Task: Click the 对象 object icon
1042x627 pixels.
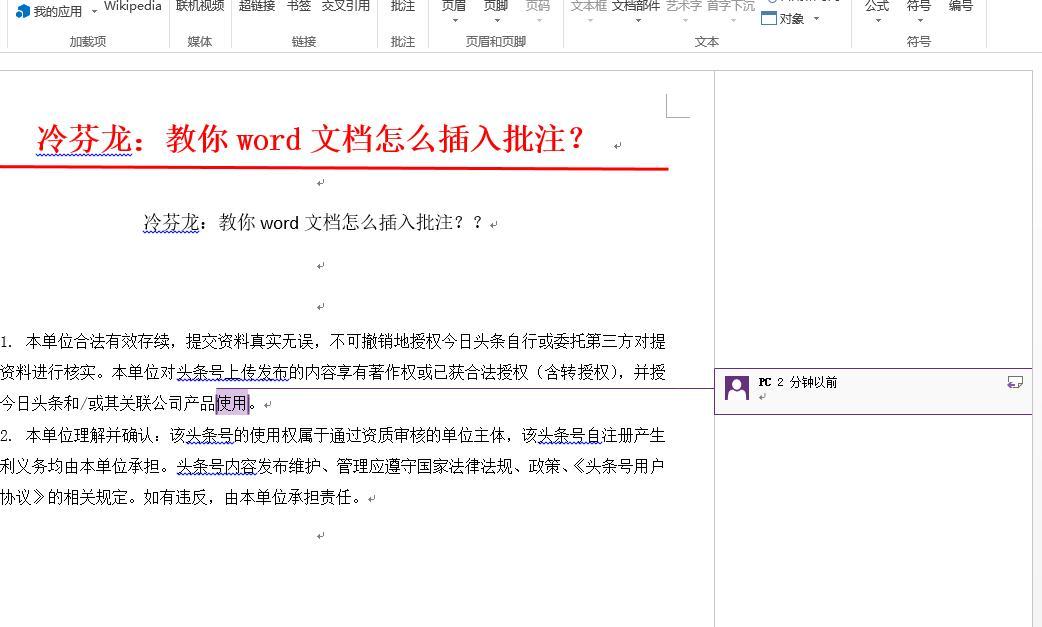Action: point(769,19)
